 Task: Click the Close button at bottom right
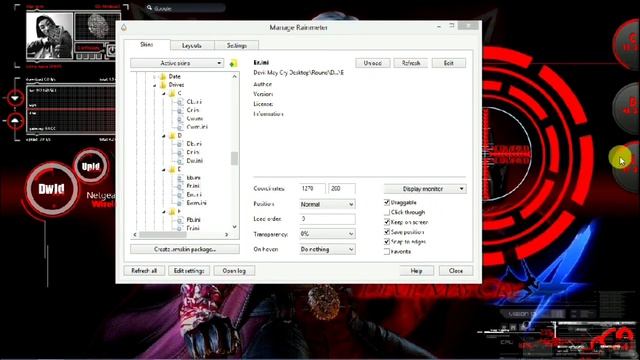[x=456, y=271]
